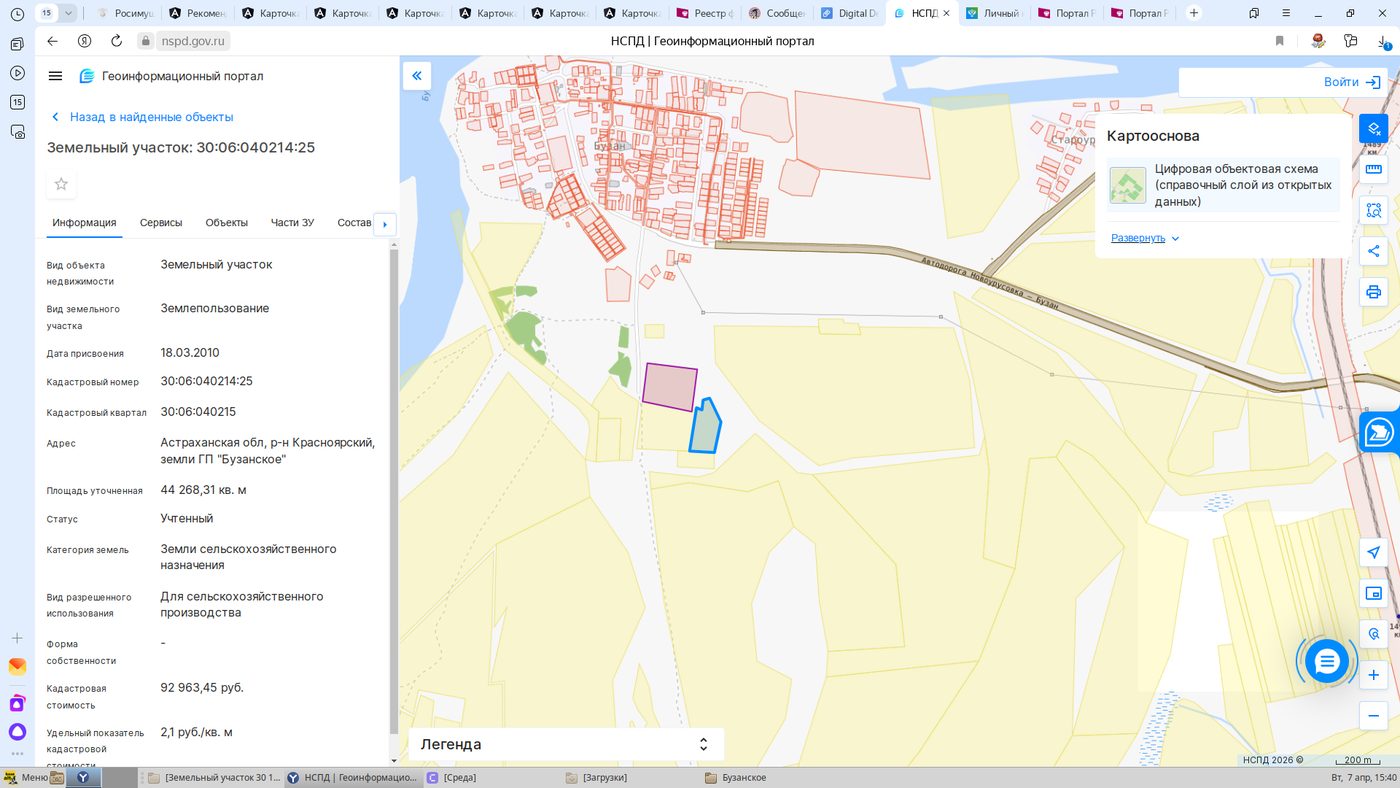This screenshot has width=1400, height=788.
Task: Click the cadastral cost 92 963,45 руб.
Action: click(x=202, y=687)
